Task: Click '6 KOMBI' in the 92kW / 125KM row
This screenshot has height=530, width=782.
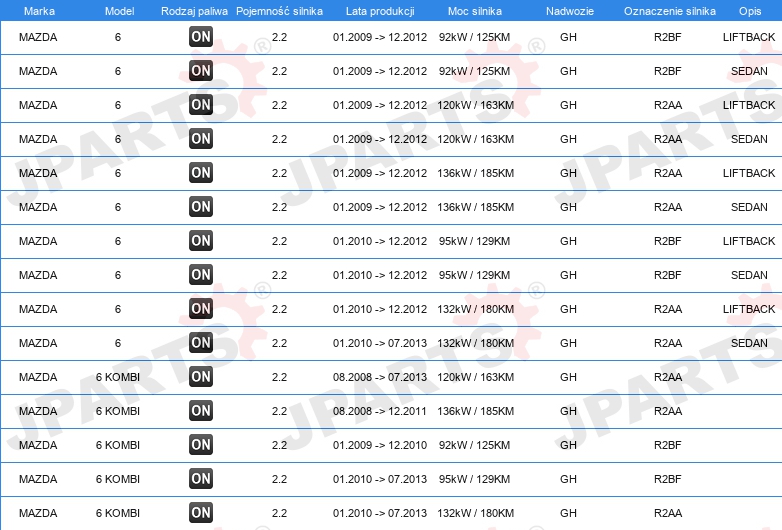Action: pos(118,445)
